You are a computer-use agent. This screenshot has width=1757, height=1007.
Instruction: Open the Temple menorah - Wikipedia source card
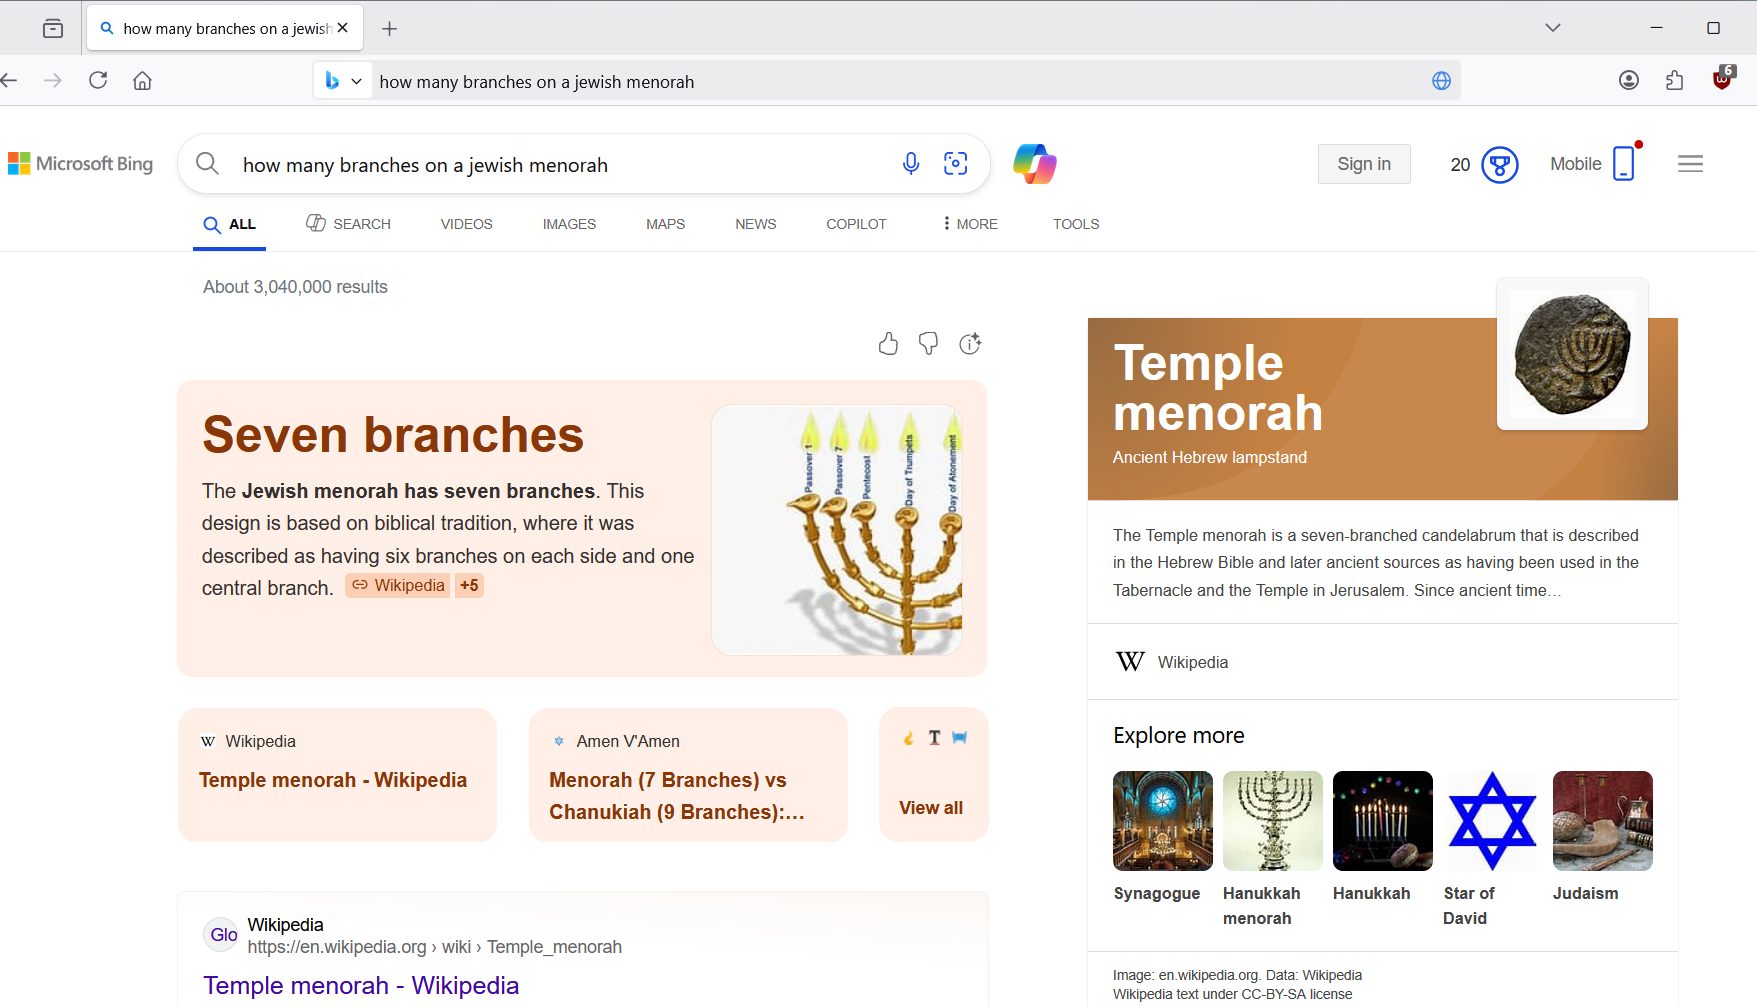coord(337,775)
